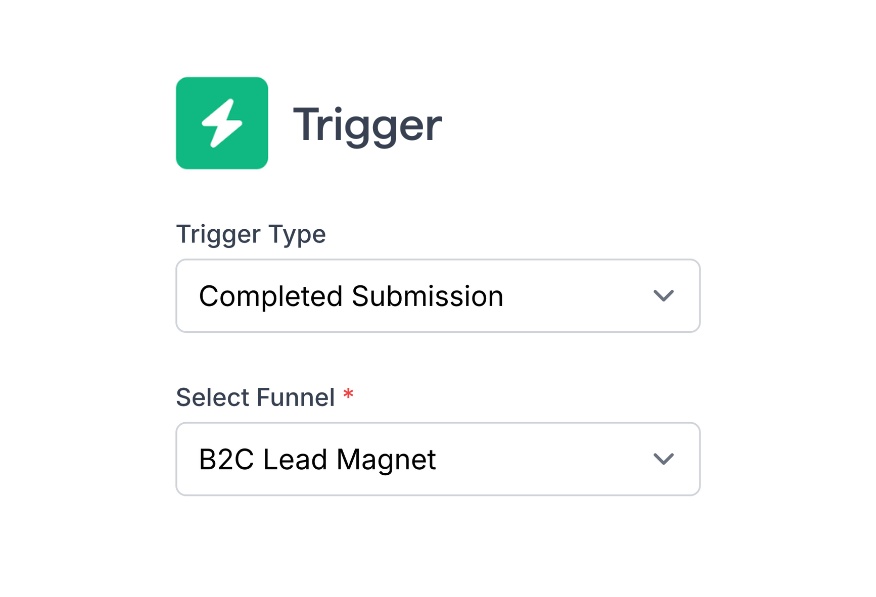
Task: Click the Select Funnel label
Action: pos(256,396)
